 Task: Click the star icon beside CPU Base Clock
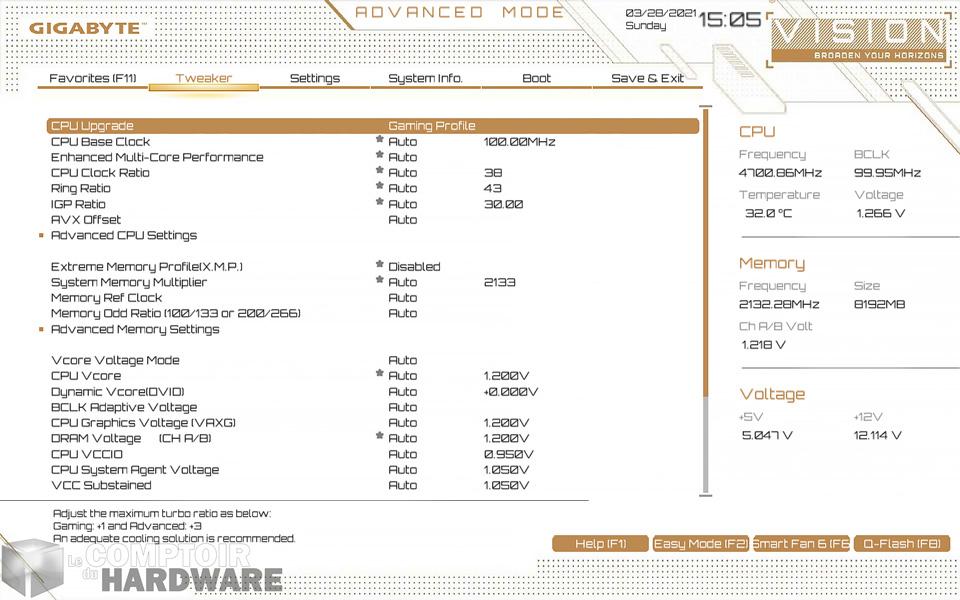(380, 141)
